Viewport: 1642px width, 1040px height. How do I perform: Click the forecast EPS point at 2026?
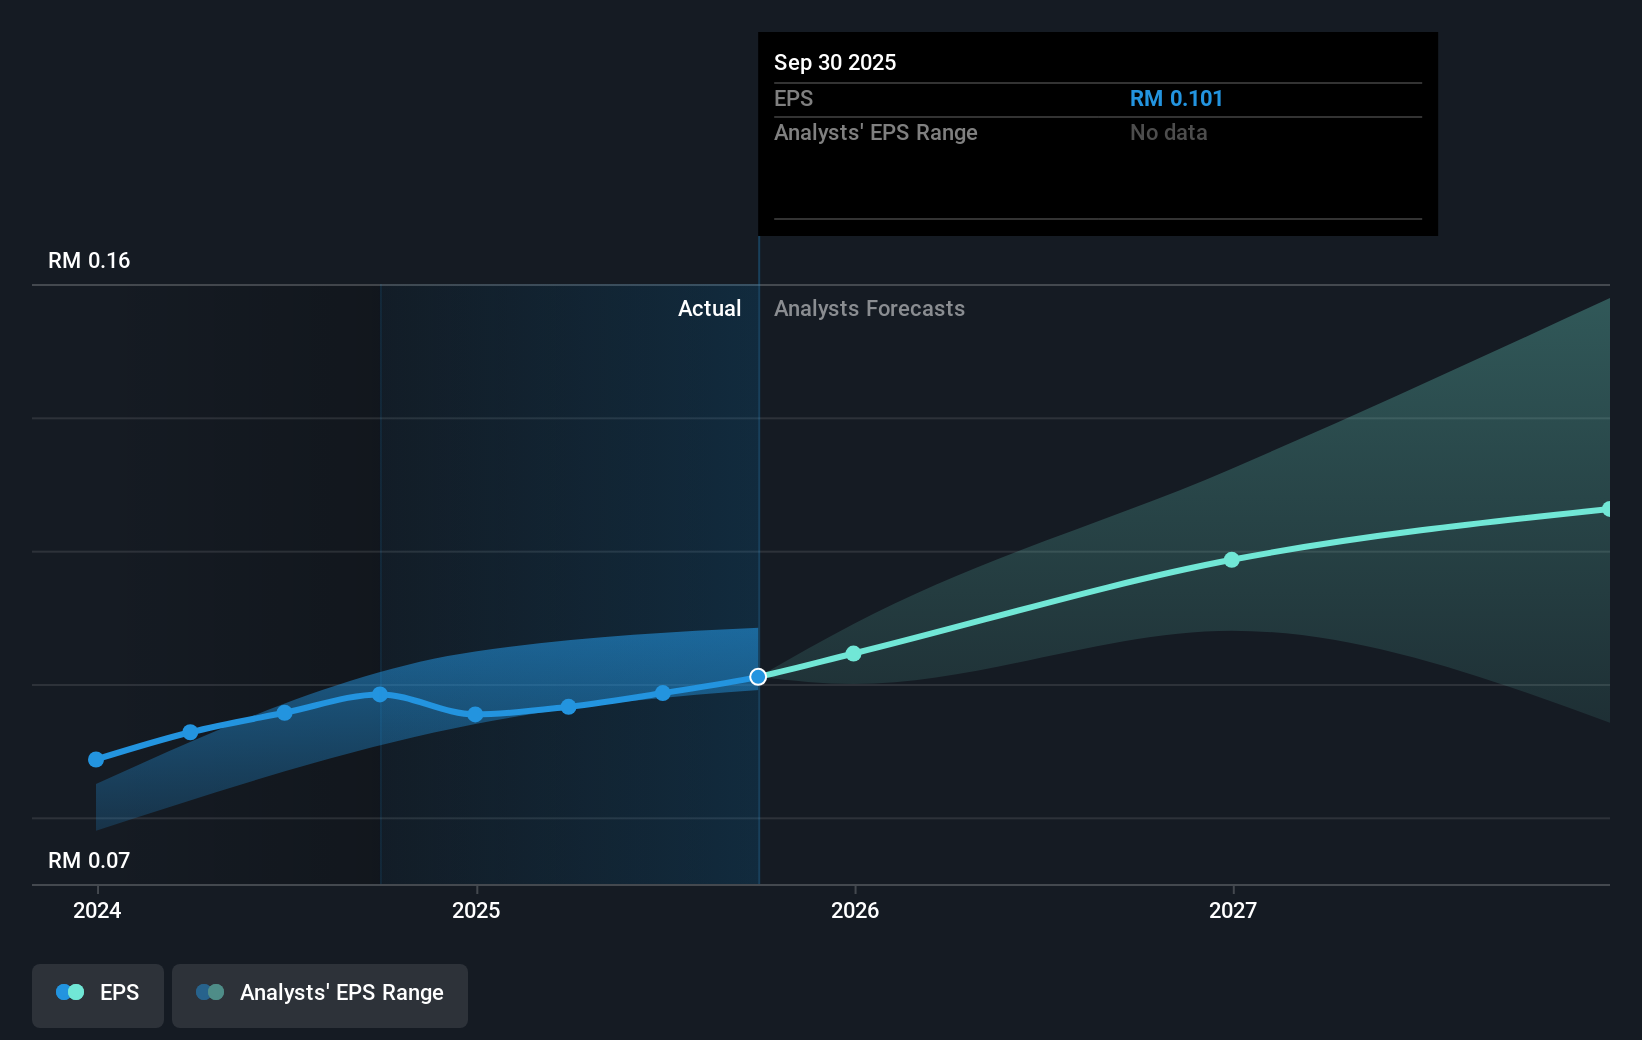853,654
